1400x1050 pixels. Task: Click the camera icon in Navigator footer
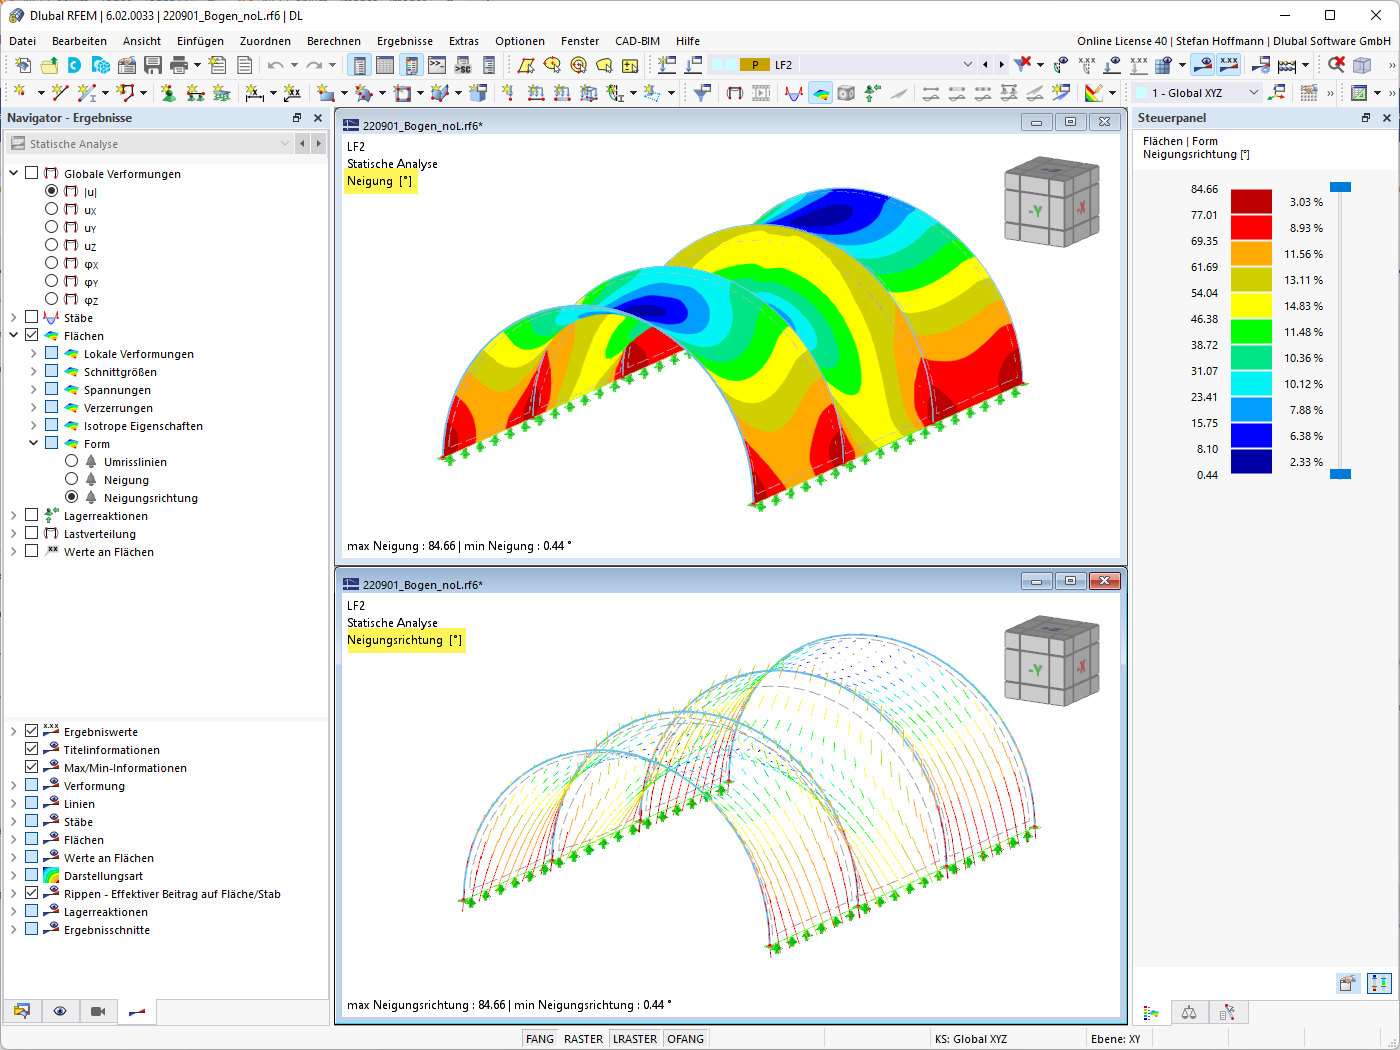(98, 1011)
